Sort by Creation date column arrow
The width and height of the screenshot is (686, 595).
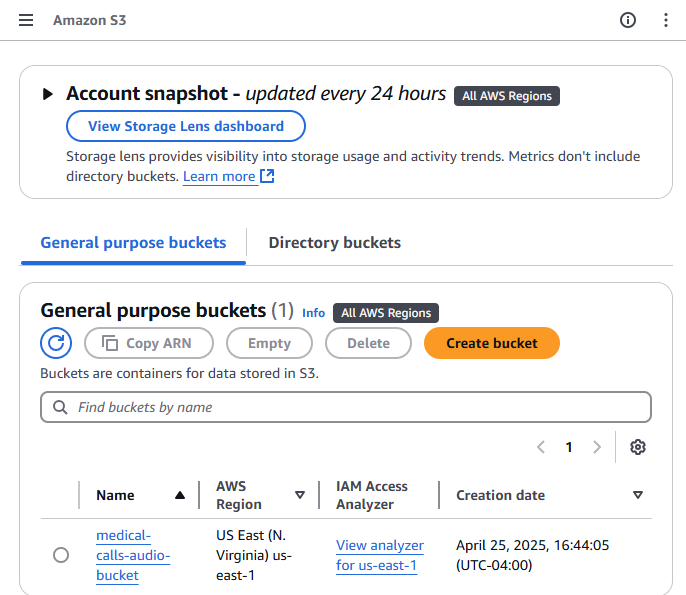(x=638, y=495)
